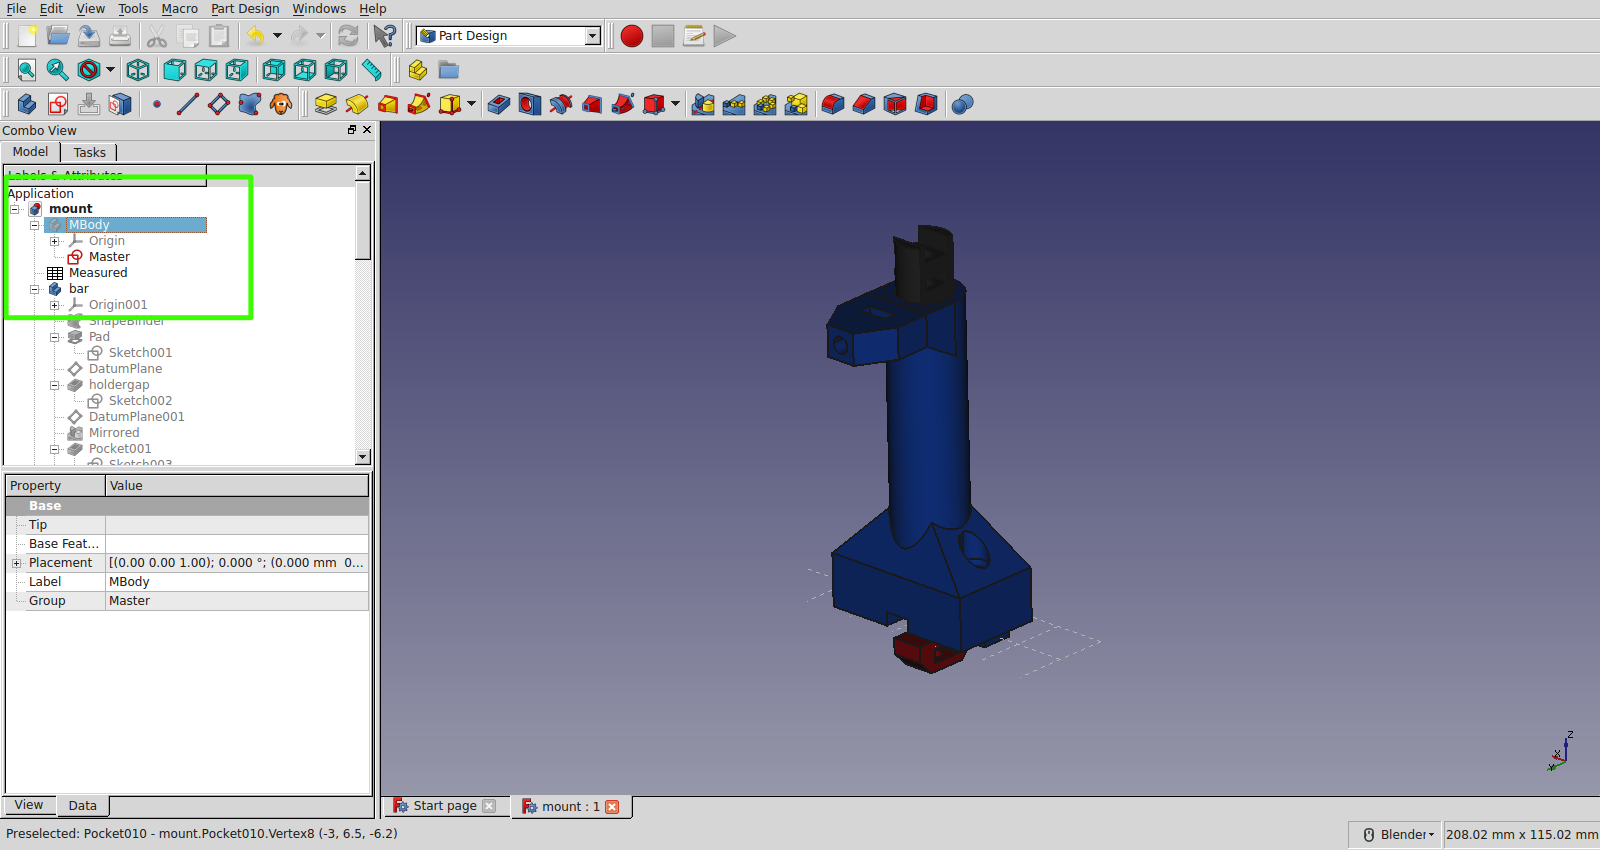Screen dimensions: 1600x850
Task: Open the File menu
Action: (17, 9)
